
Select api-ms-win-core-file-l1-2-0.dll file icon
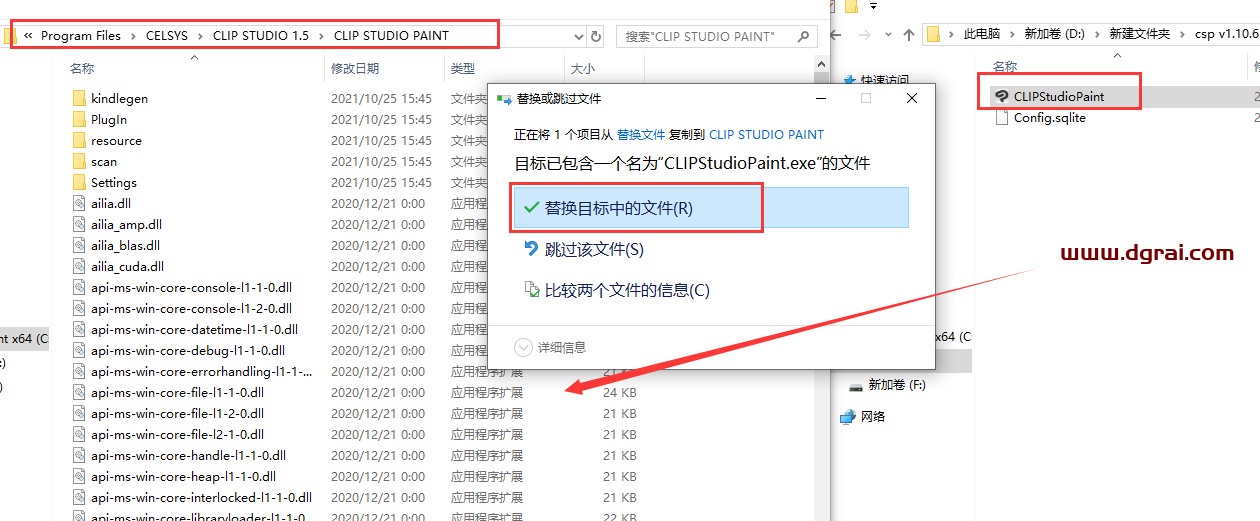[80, 414]
